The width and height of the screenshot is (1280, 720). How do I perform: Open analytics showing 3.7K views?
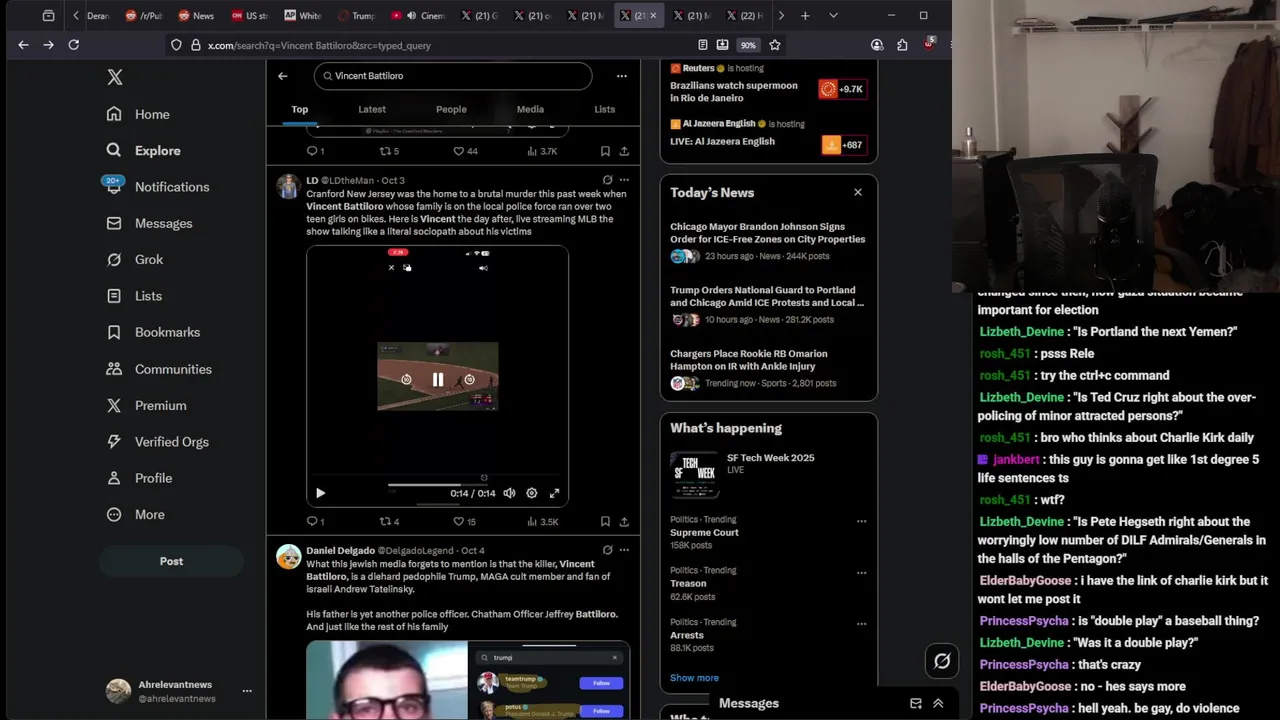click(x=542, y=151)
